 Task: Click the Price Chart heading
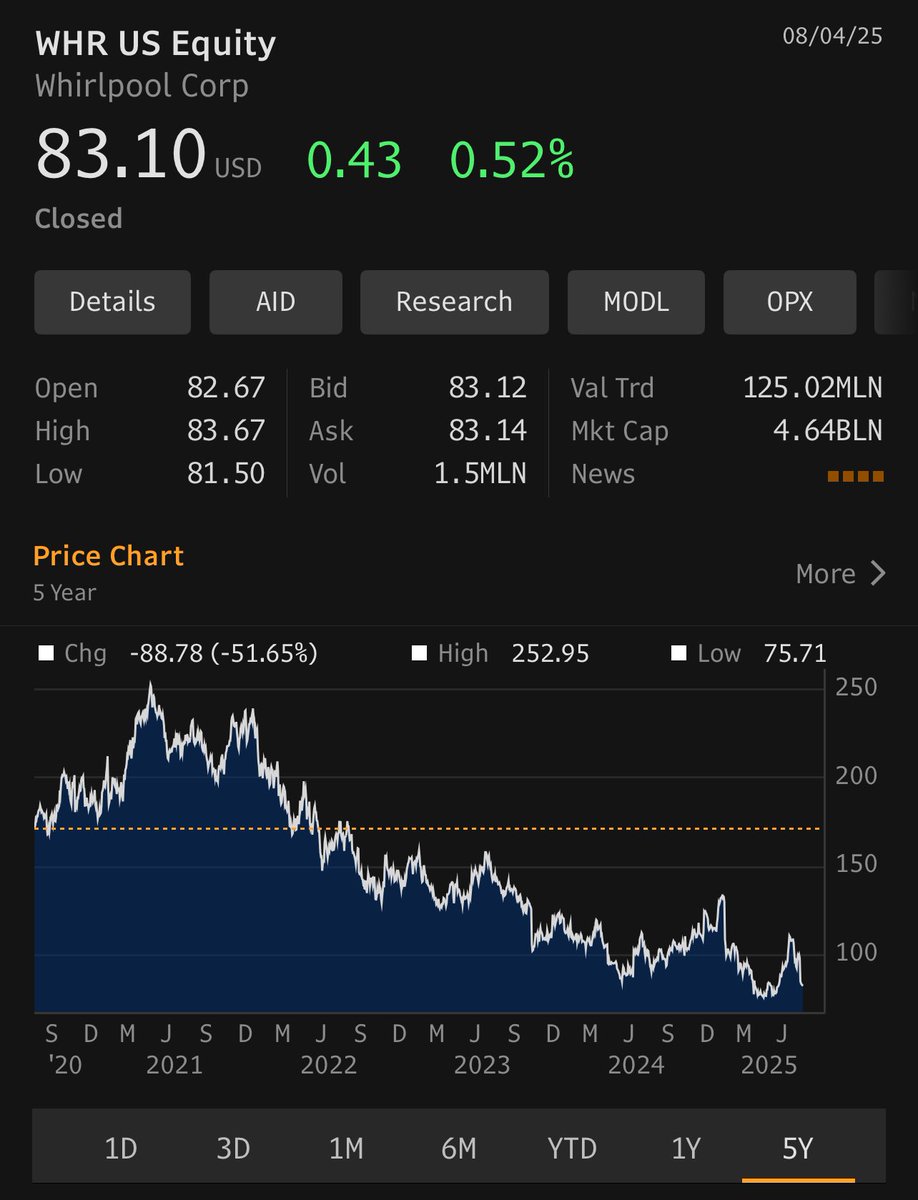[109, 556]
